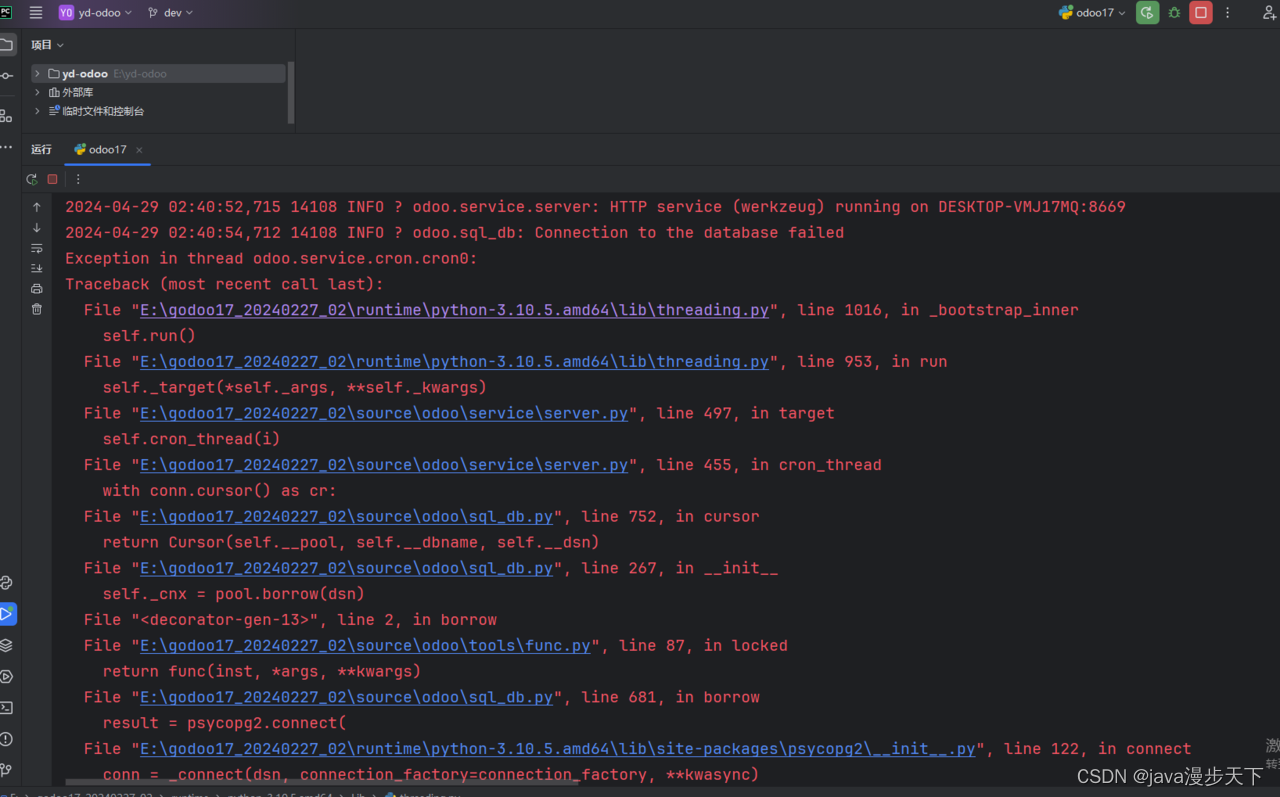
Task: Open the Structure tool window
Action: pos(7,116)
